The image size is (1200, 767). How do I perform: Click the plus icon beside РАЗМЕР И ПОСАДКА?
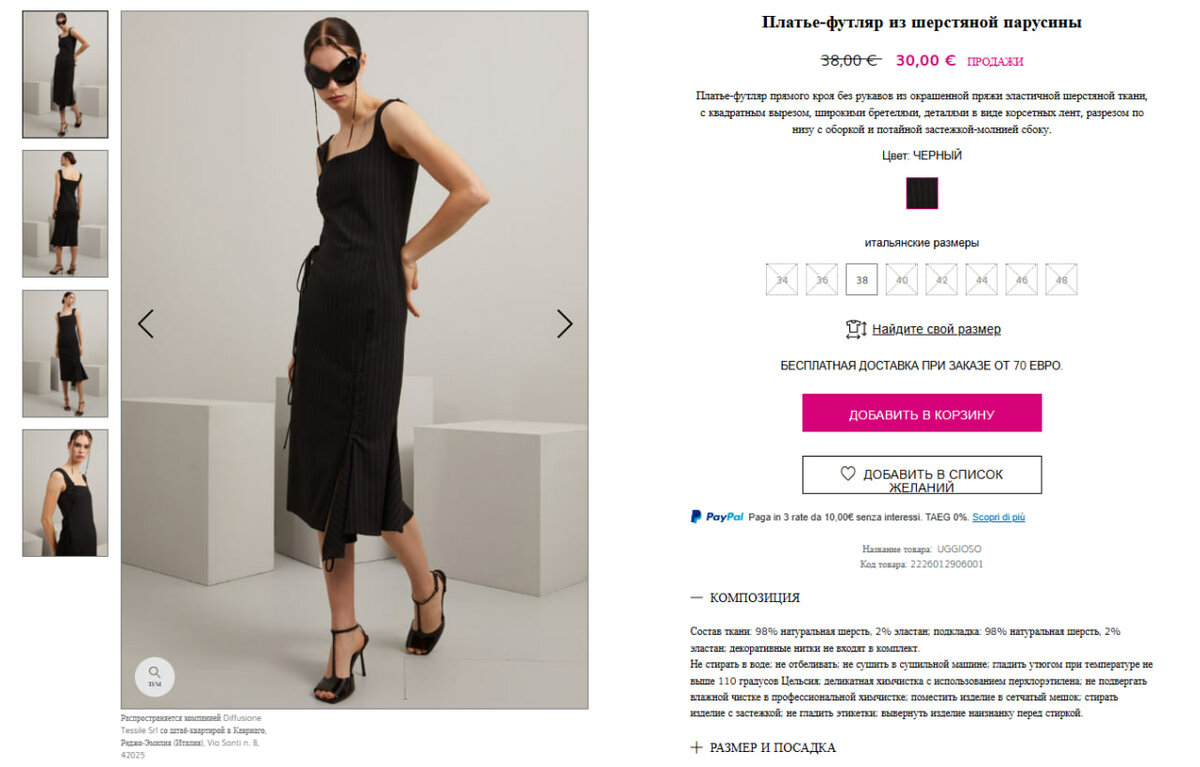[696, 747]
